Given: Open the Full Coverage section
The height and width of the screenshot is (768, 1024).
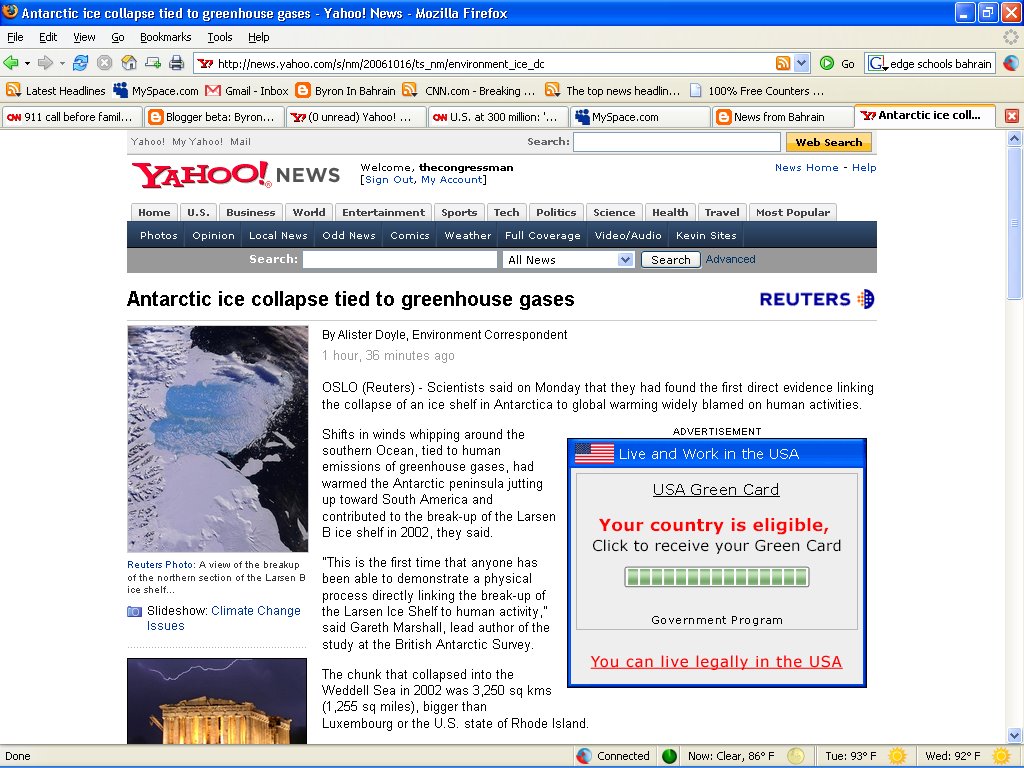Looking at the screenshot, I should click(542, 235).
